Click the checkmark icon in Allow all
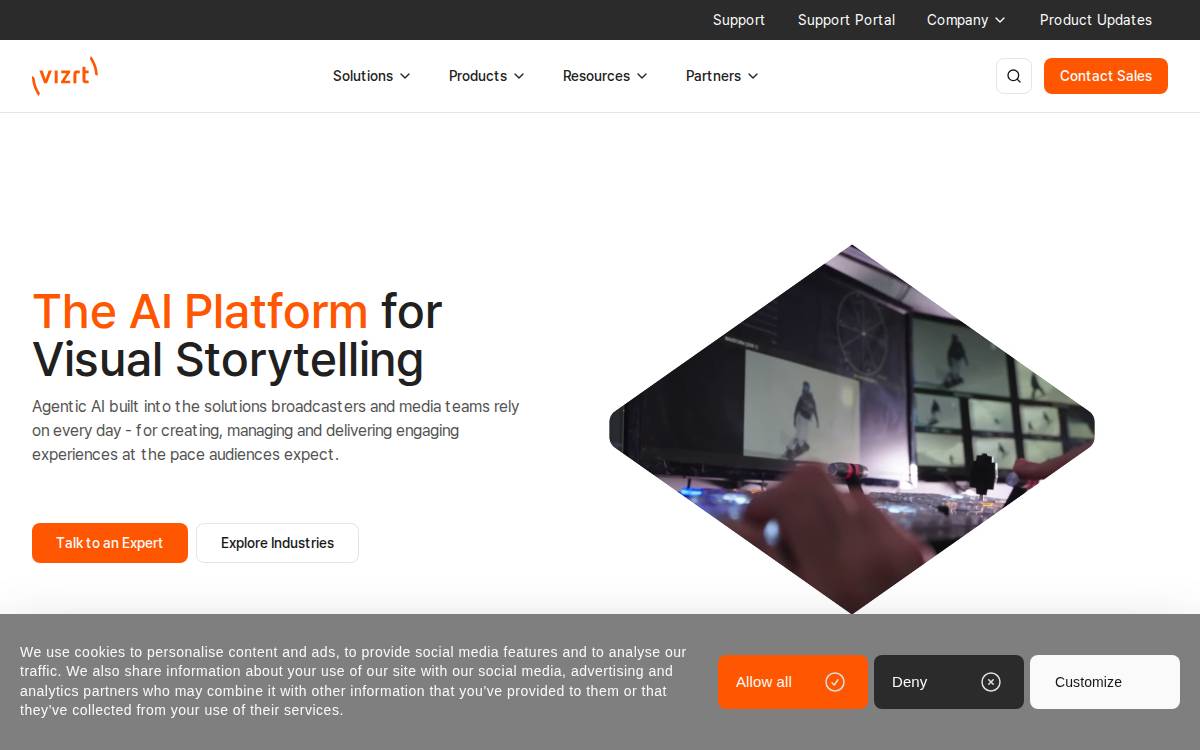This screenshot has width=1200, height=750. pos(835,682)
